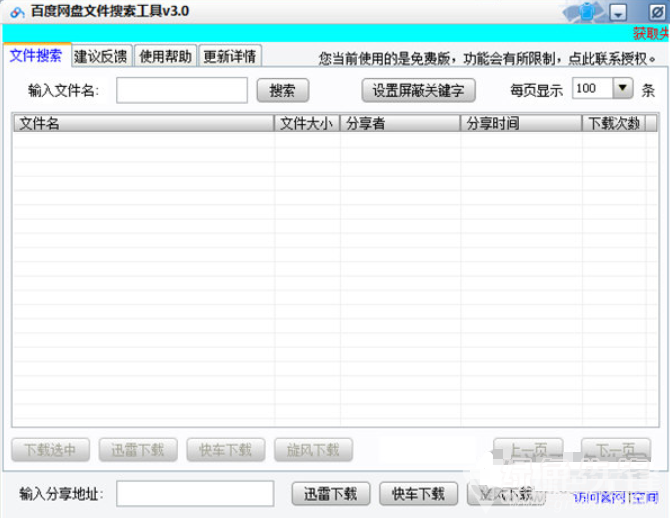Click the 迅雷下载 button below the results list
670x518 pixels.
point(138,450)
